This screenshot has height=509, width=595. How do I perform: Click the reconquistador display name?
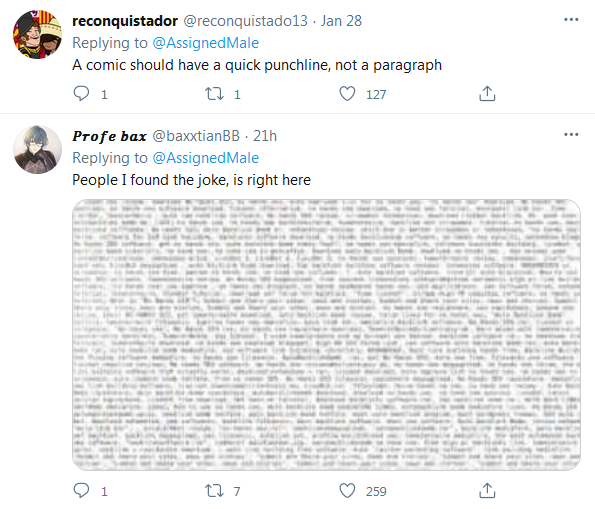(x=125, y=21)
